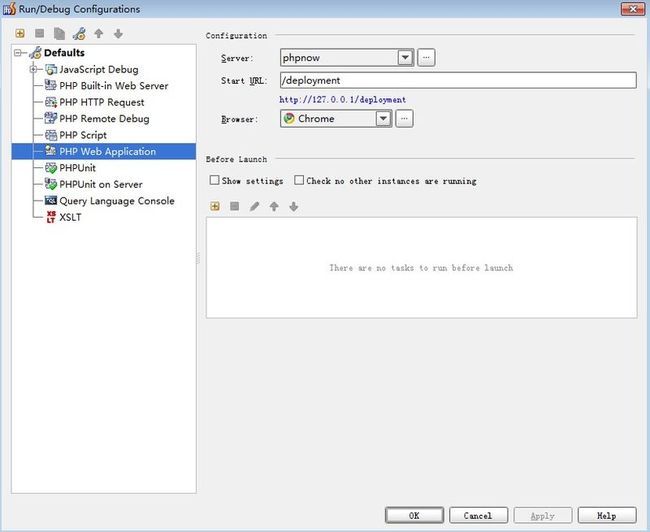Click the Query Language Console icon

[51, 200]
